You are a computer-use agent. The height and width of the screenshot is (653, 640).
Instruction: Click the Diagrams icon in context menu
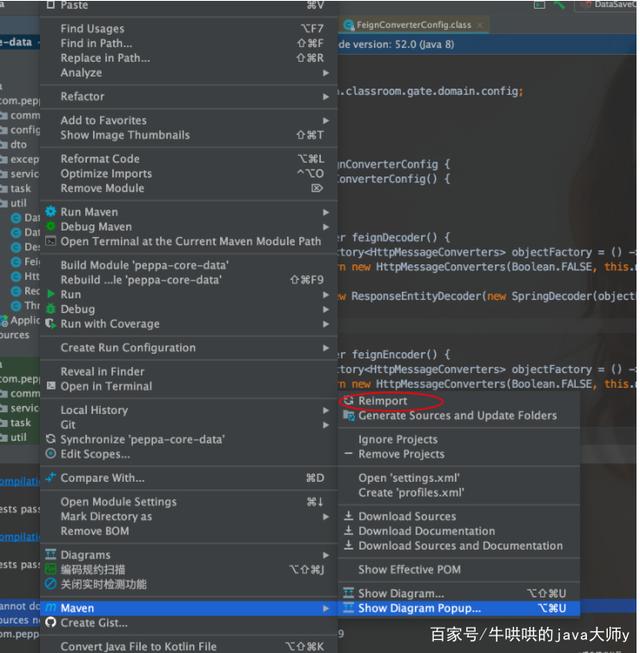[x=50, y=554]
